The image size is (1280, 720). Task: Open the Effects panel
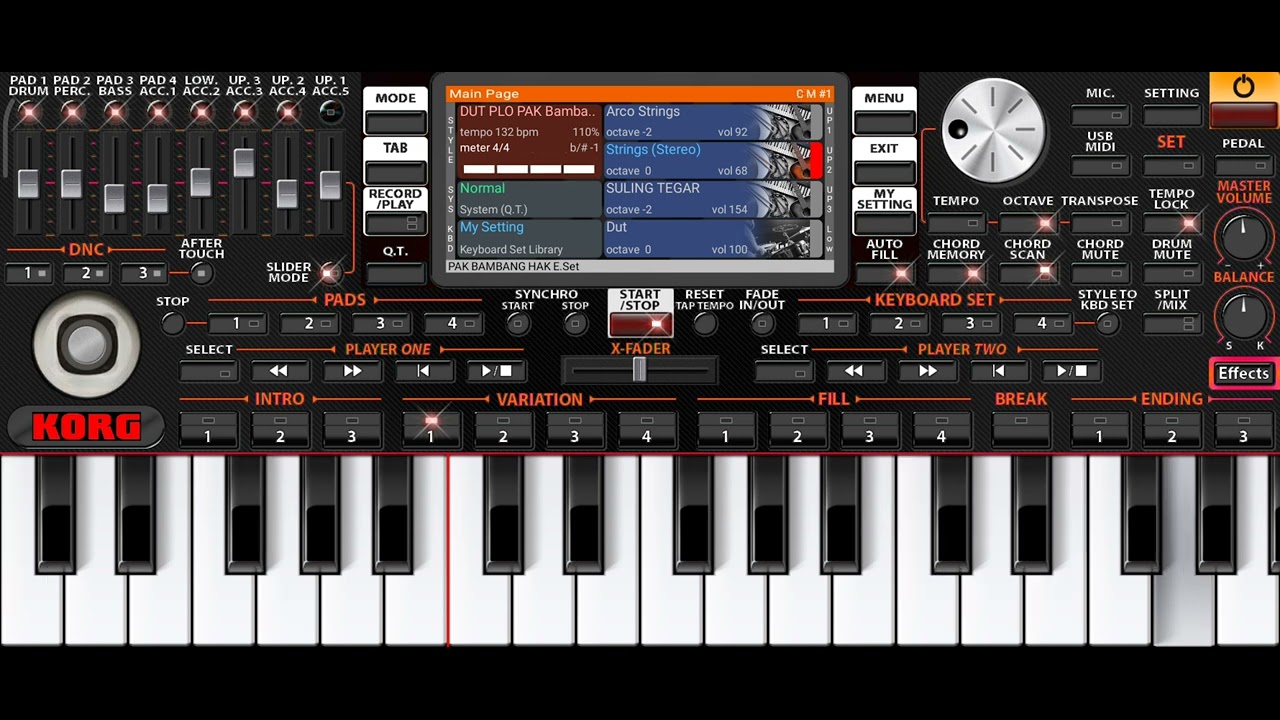(1243, 373)
